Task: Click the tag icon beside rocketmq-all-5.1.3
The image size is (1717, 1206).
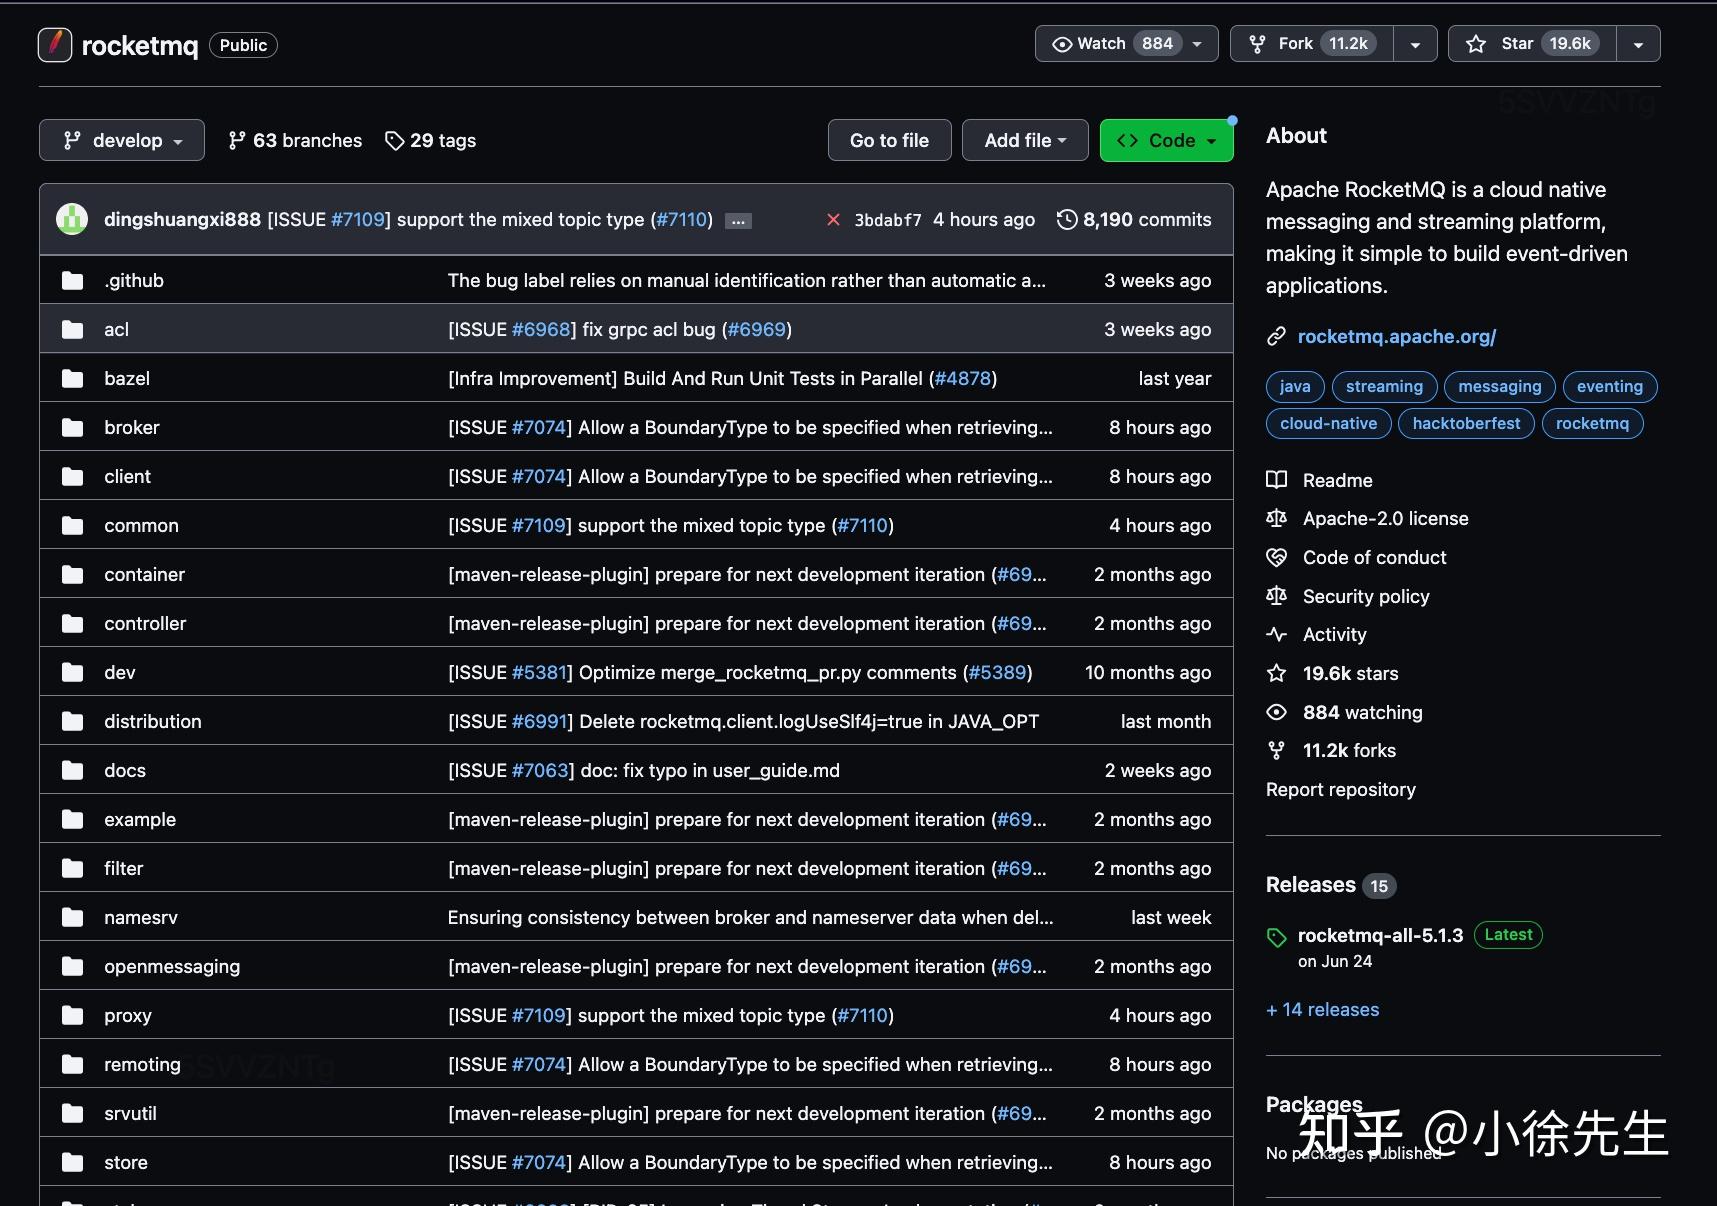Action: point(1277,937)
